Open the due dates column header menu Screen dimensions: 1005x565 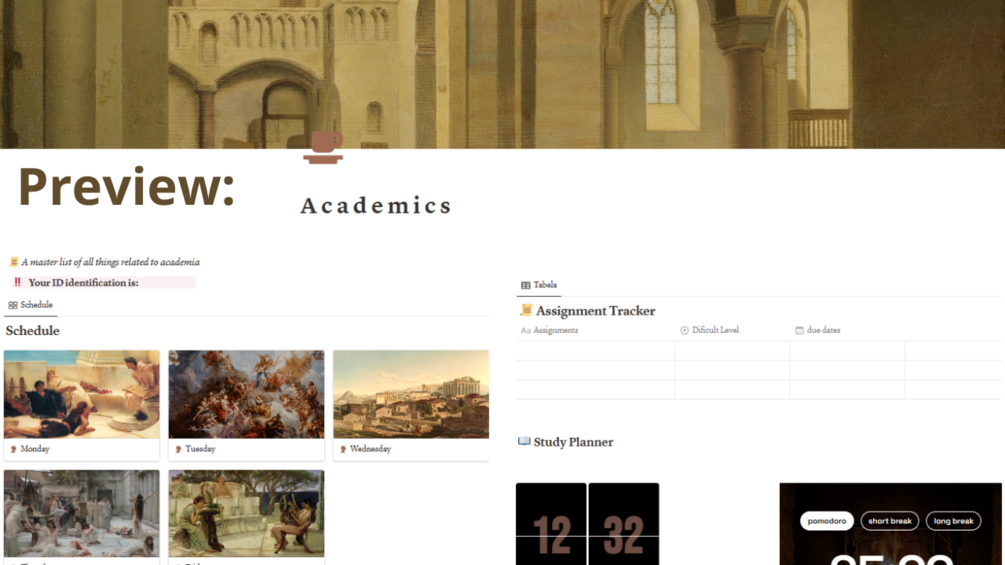[818, 331]
